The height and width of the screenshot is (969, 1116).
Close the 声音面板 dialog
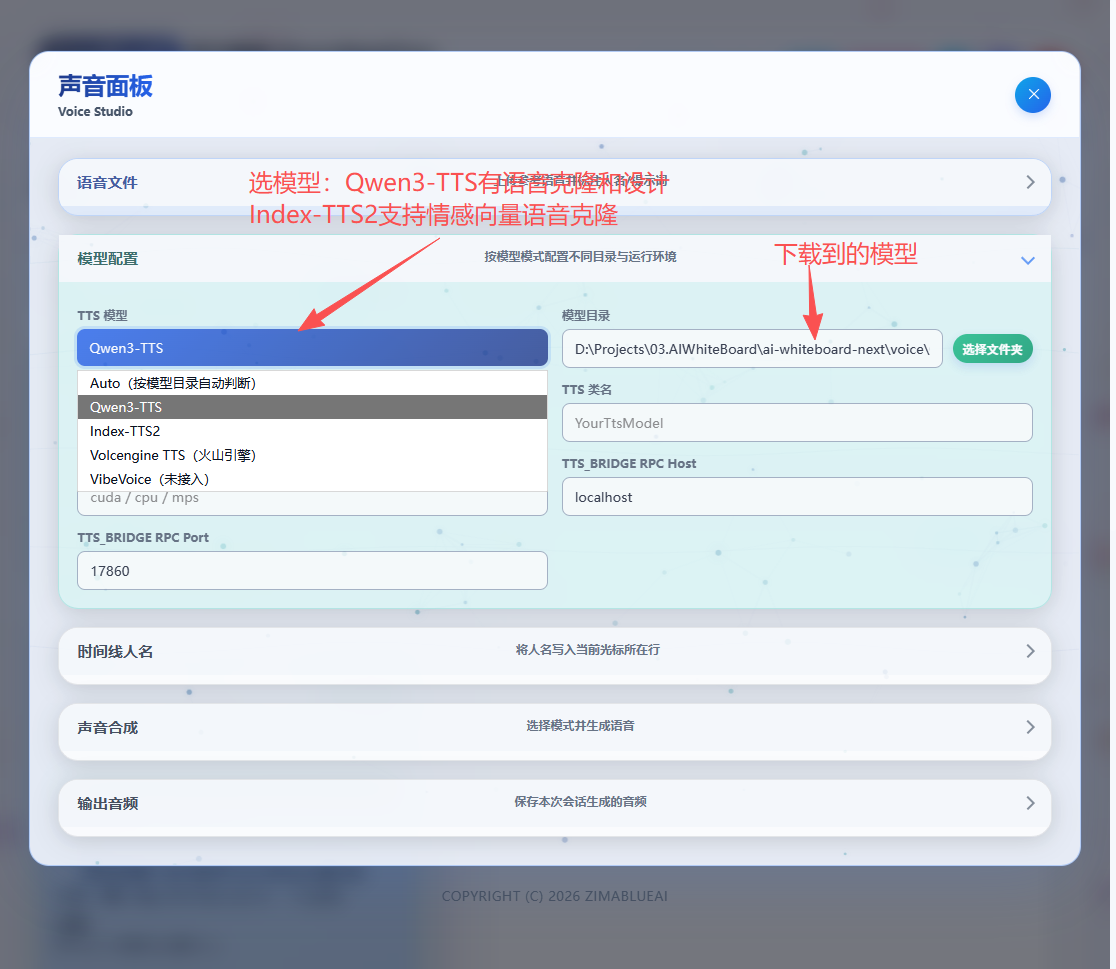(1033, 94)
